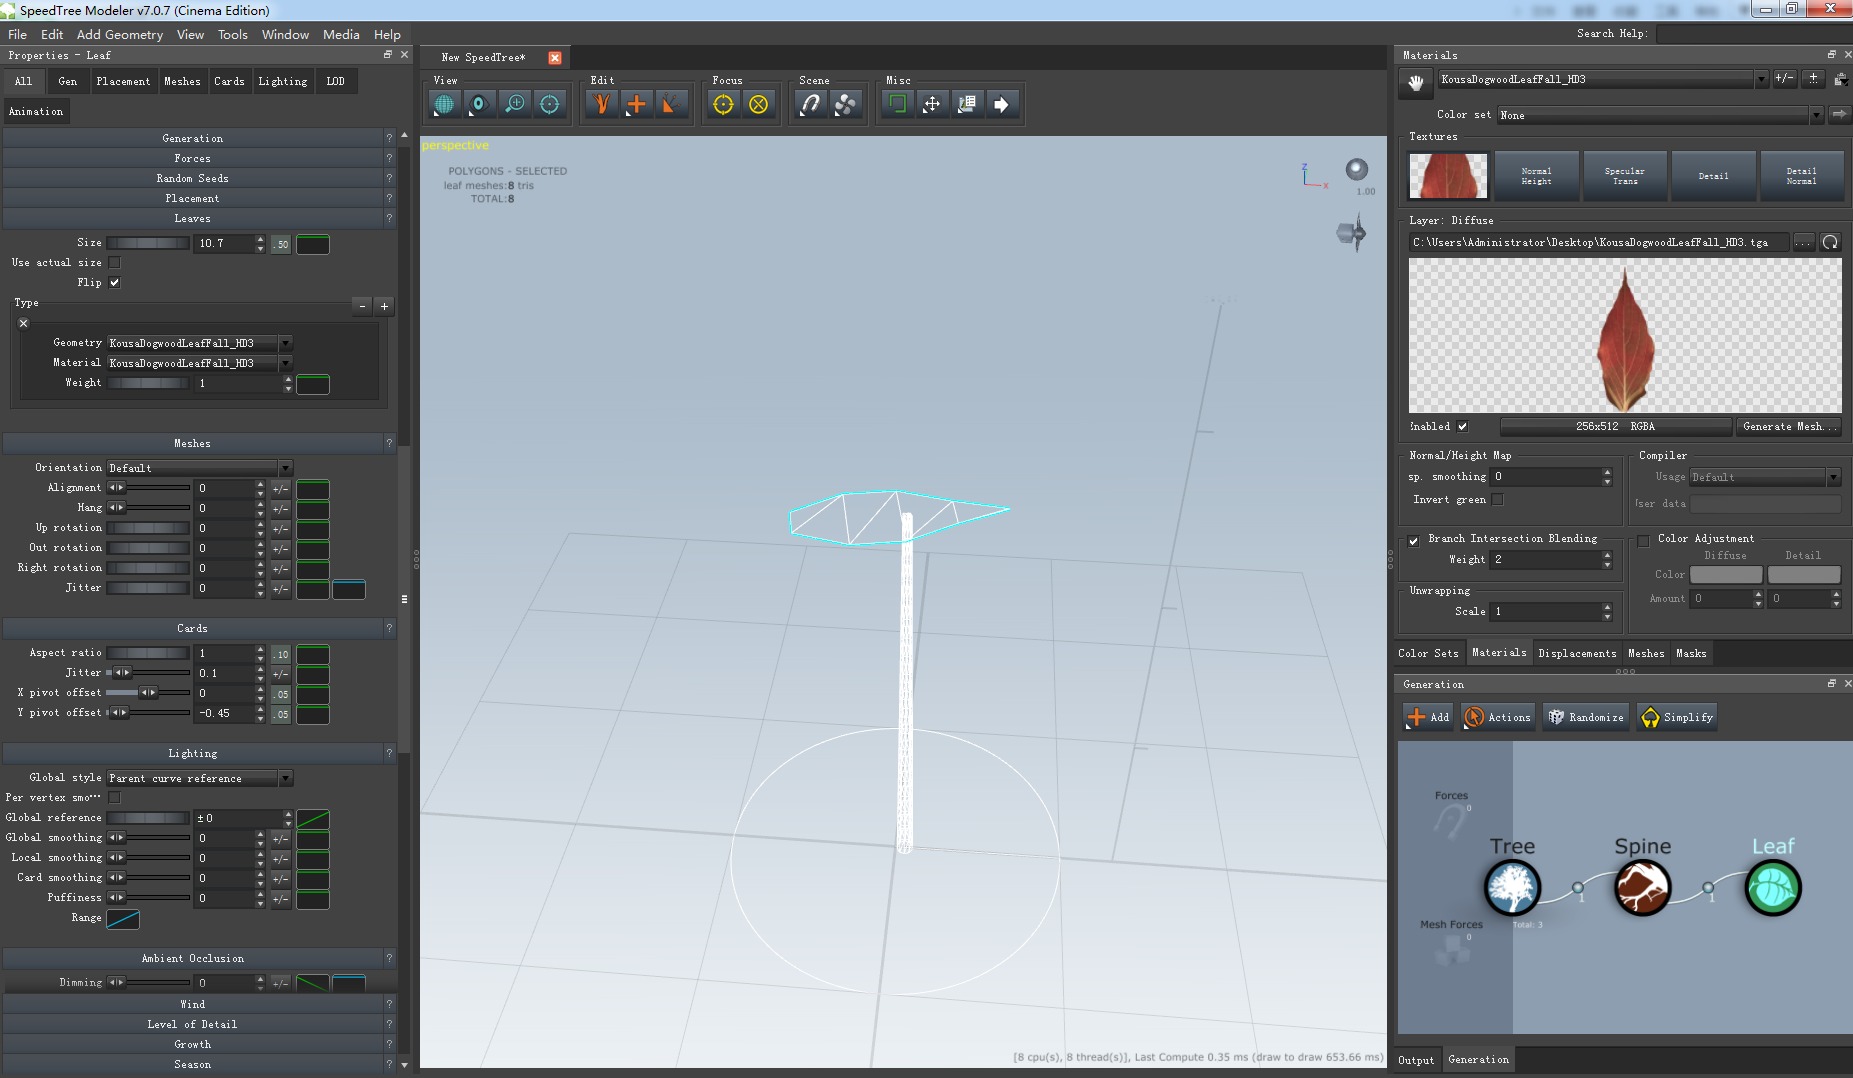1853x1078 pixels.
Task: Click the clipboard paste icon in Materials panel
Action: pyautogui.click(x=1840, y=79)
